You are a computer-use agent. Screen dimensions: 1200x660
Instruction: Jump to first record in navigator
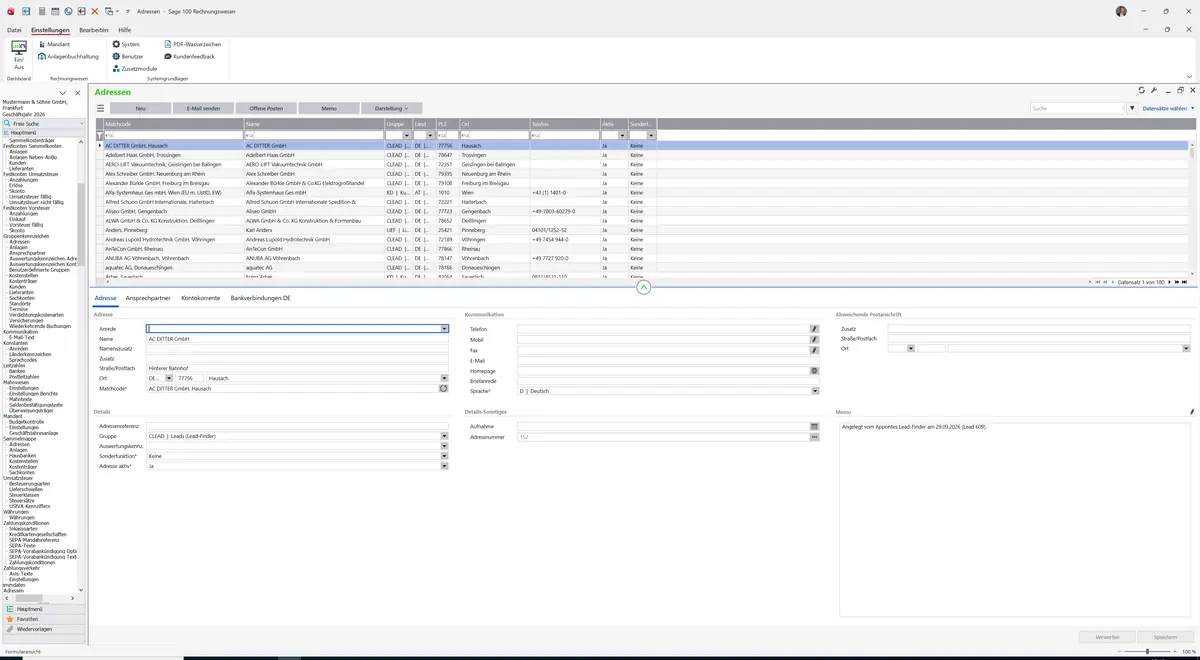coord(1099,282)
